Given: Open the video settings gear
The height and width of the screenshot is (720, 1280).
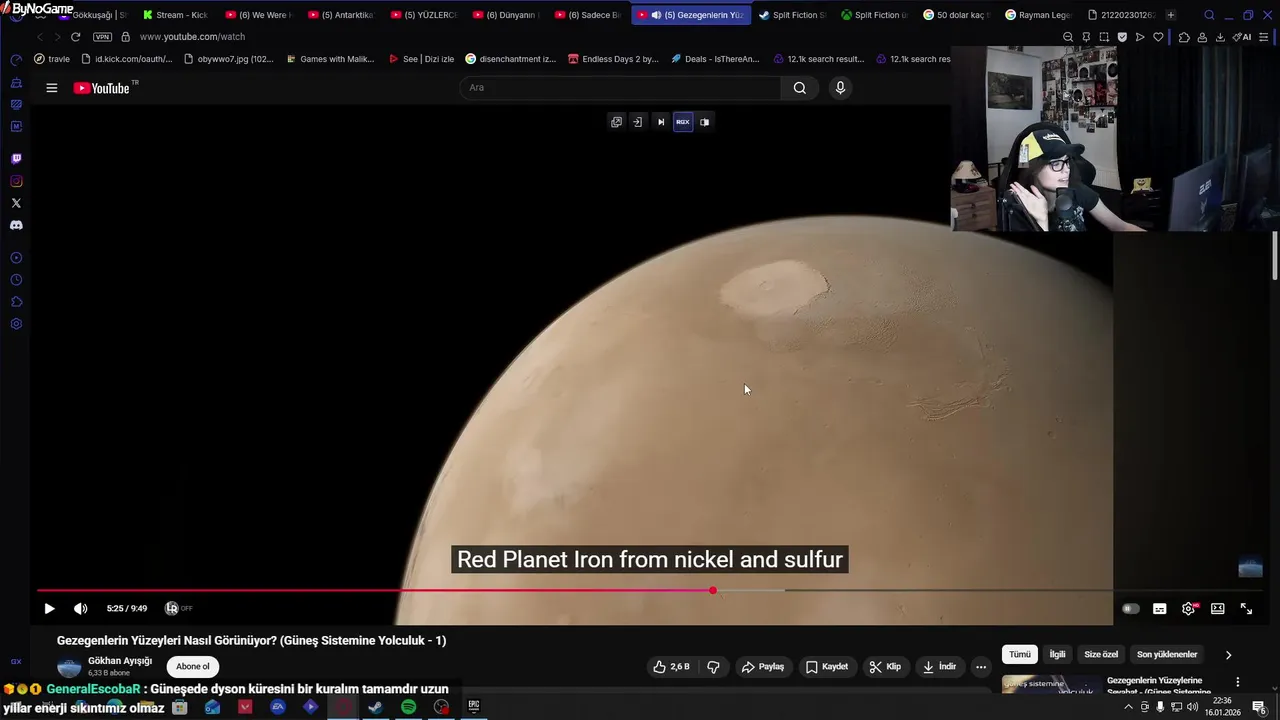Looking at the screenshot, I should (1188, 608).
